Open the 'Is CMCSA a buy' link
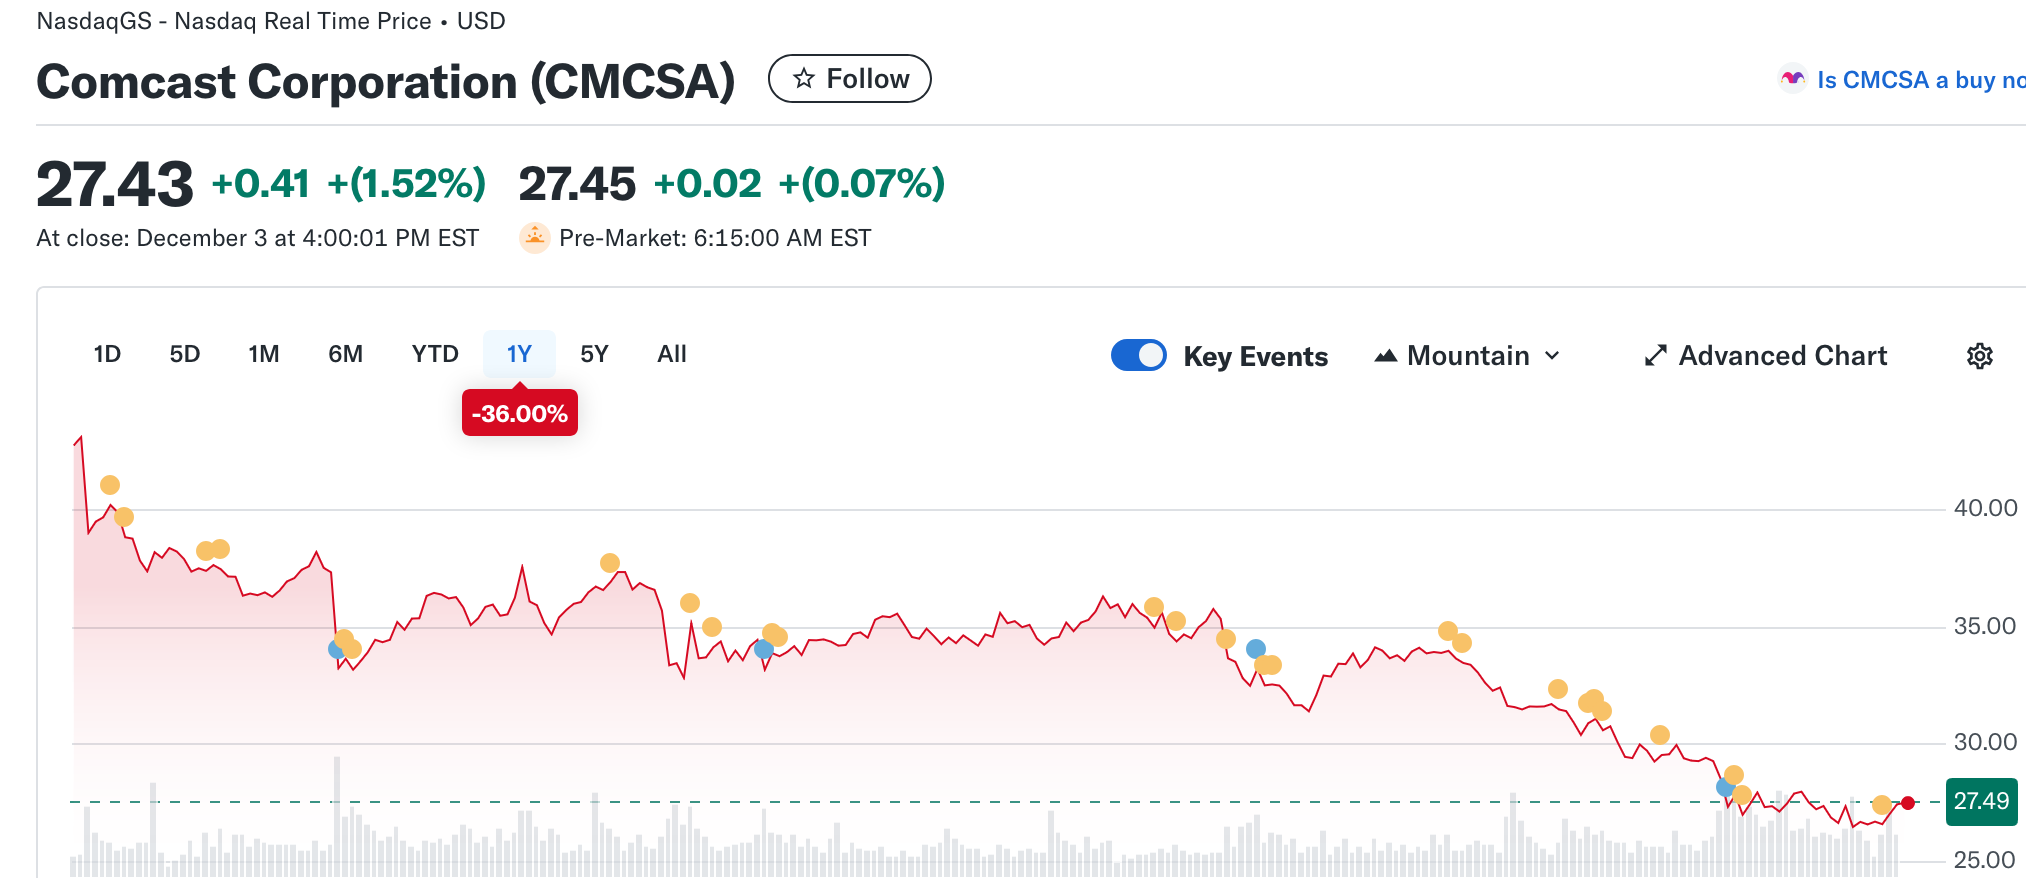Viewport: 2026px width, 878px height. (1920, 80)
